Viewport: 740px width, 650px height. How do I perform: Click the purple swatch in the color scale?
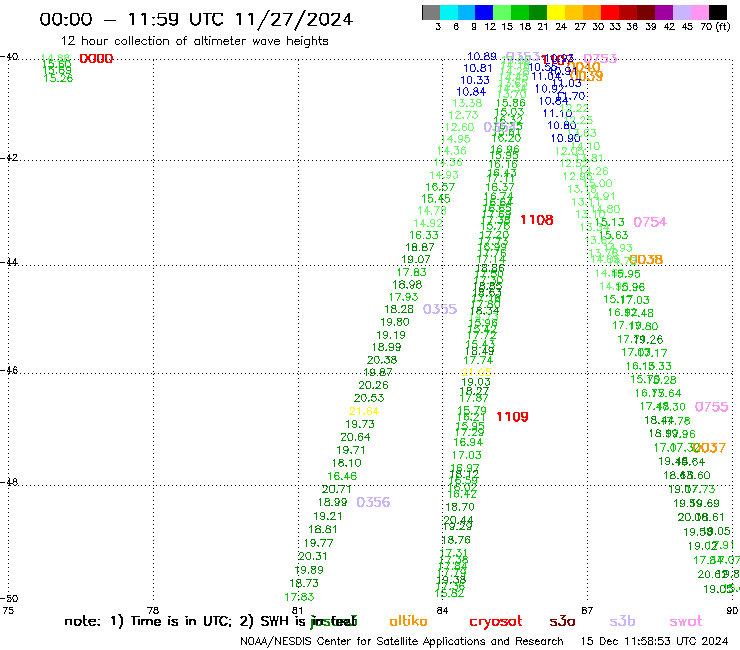(x=664, y=12)
